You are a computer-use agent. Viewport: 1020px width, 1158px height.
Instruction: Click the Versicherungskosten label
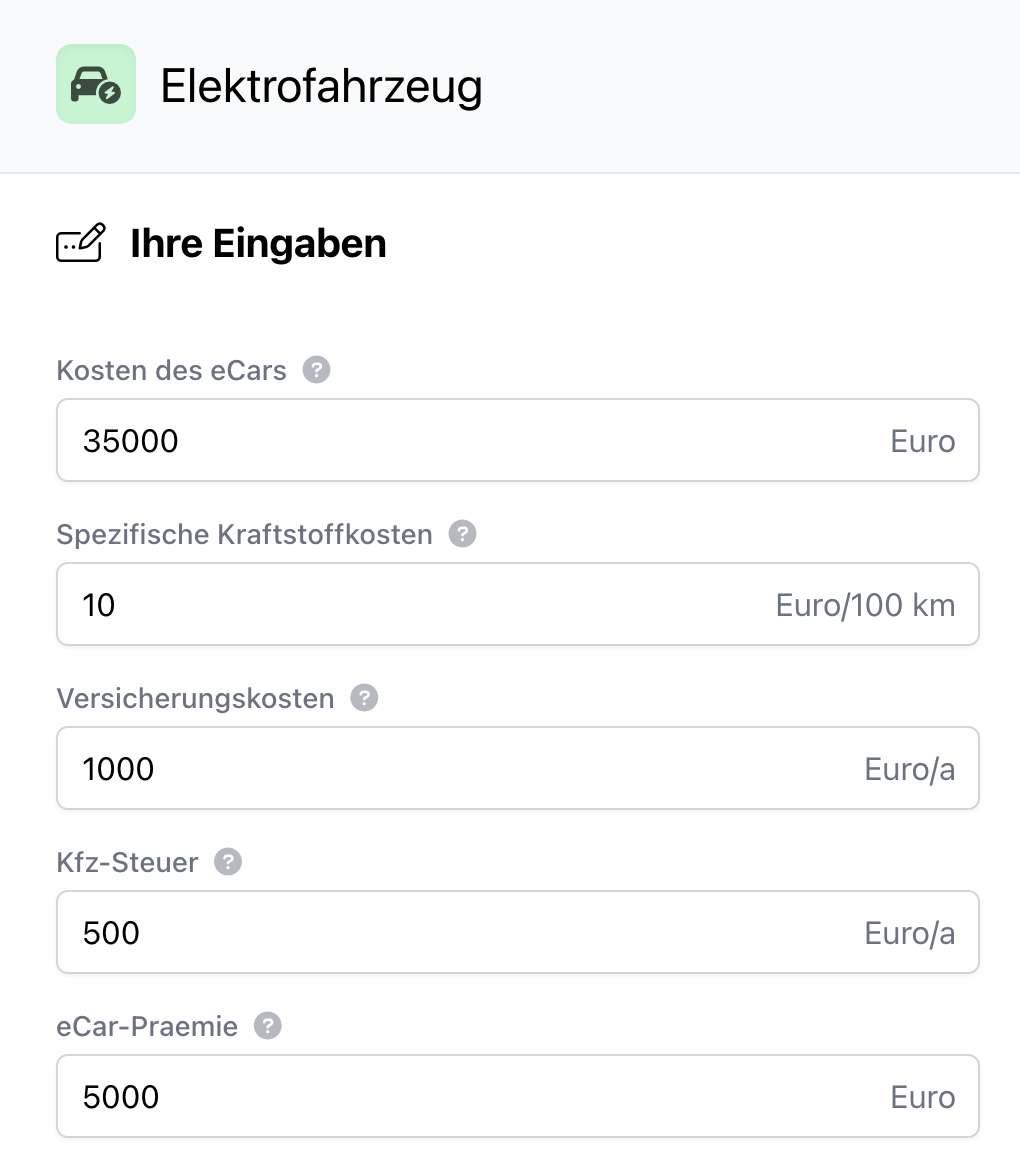point(195,698)
